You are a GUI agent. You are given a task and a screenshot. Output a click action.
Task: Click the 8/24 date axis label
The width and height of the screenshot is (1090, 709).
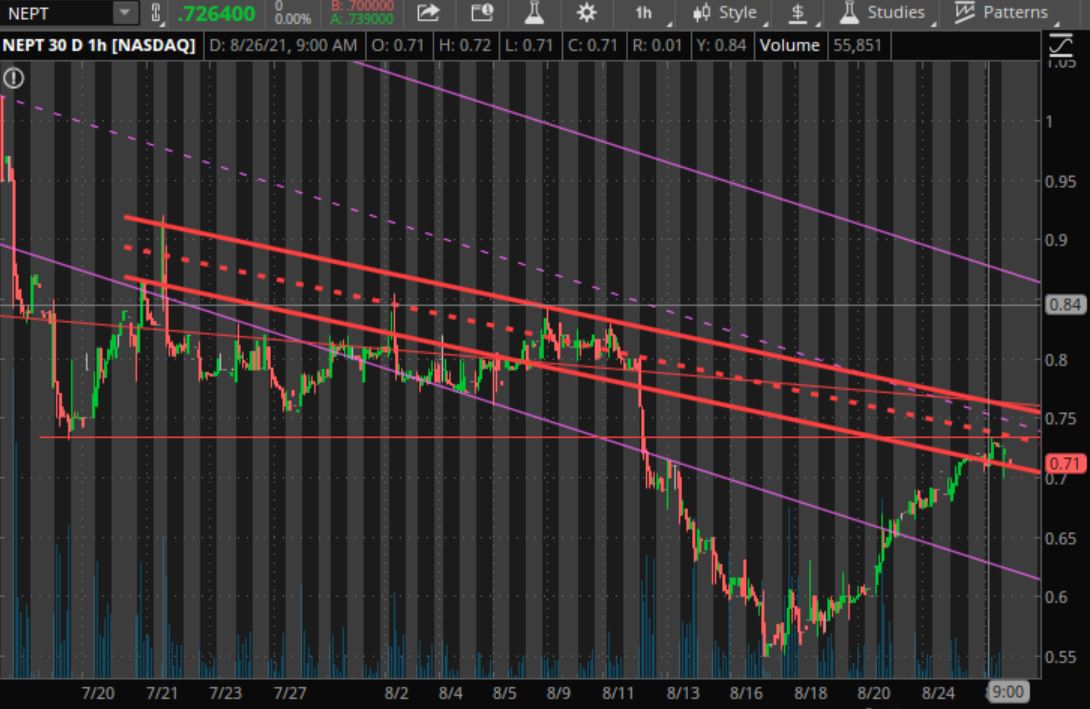[938, 693]
